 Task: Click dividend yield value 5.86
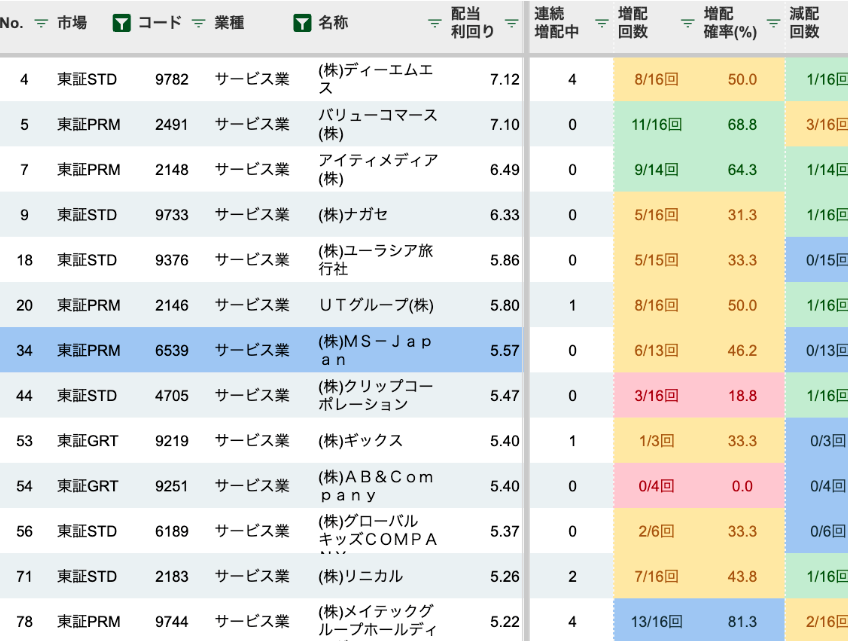point(505,260)
